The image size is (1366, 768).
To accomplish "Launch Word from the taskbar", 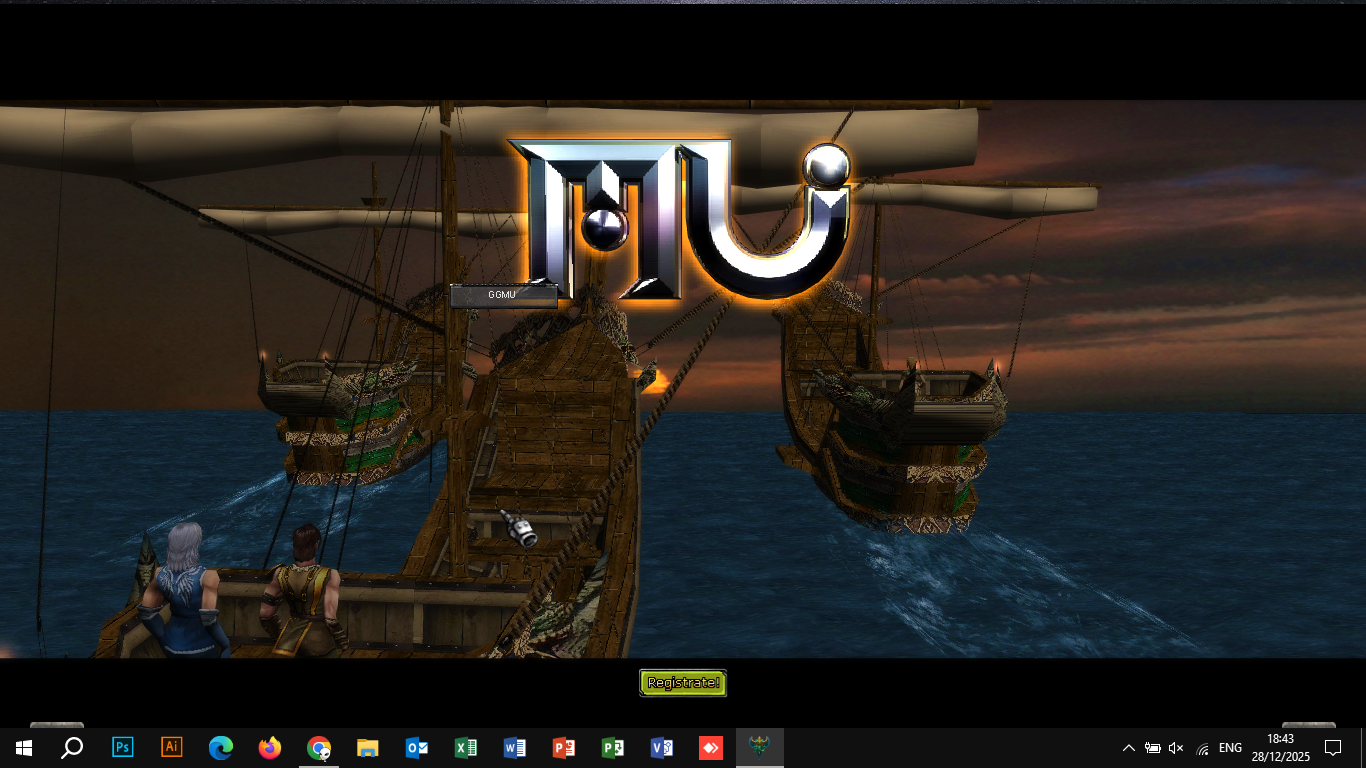I will [515, 748].
